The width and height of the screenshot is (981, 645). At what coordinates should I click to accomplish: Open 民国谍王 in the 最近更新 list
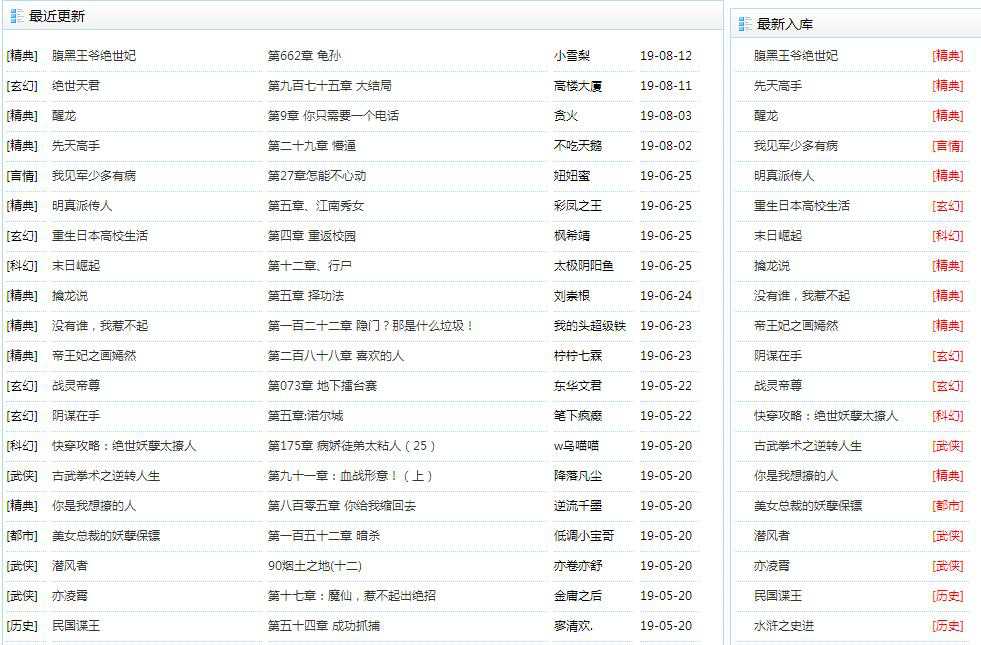[x=76, y=626]
